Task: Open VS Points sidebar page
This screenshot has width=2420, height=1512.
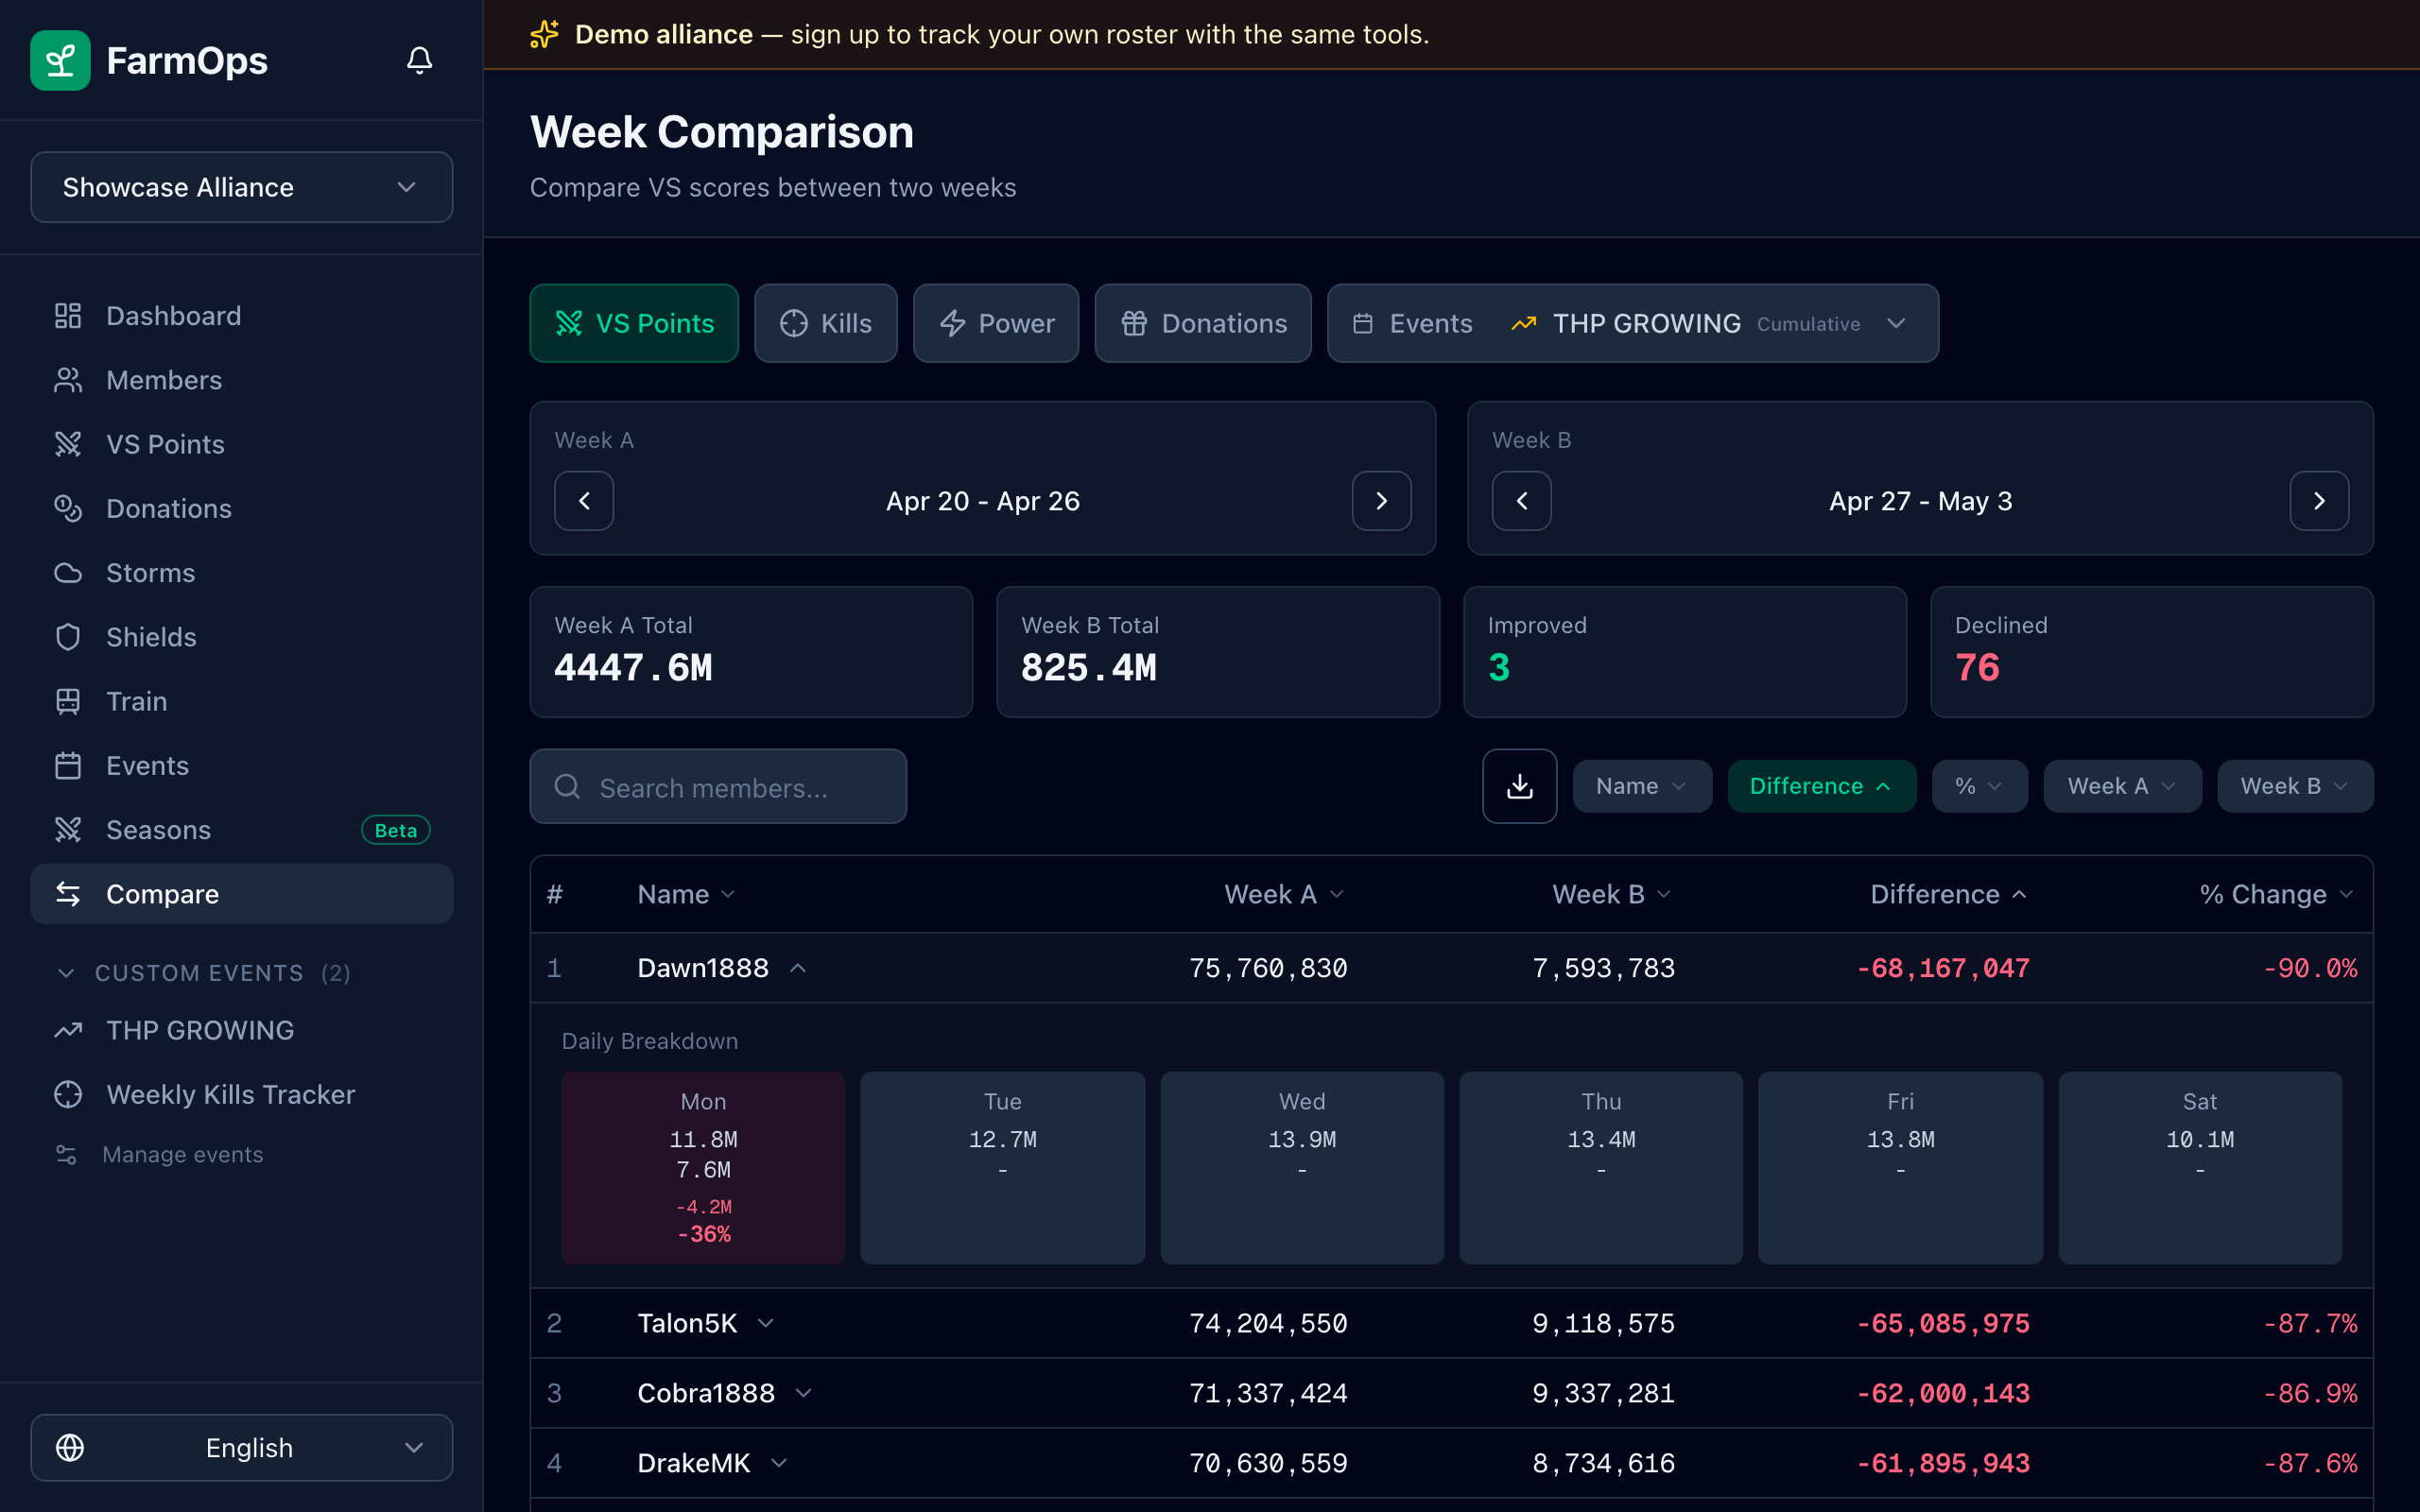Action: pyautogui.click(x=241, y=444)
